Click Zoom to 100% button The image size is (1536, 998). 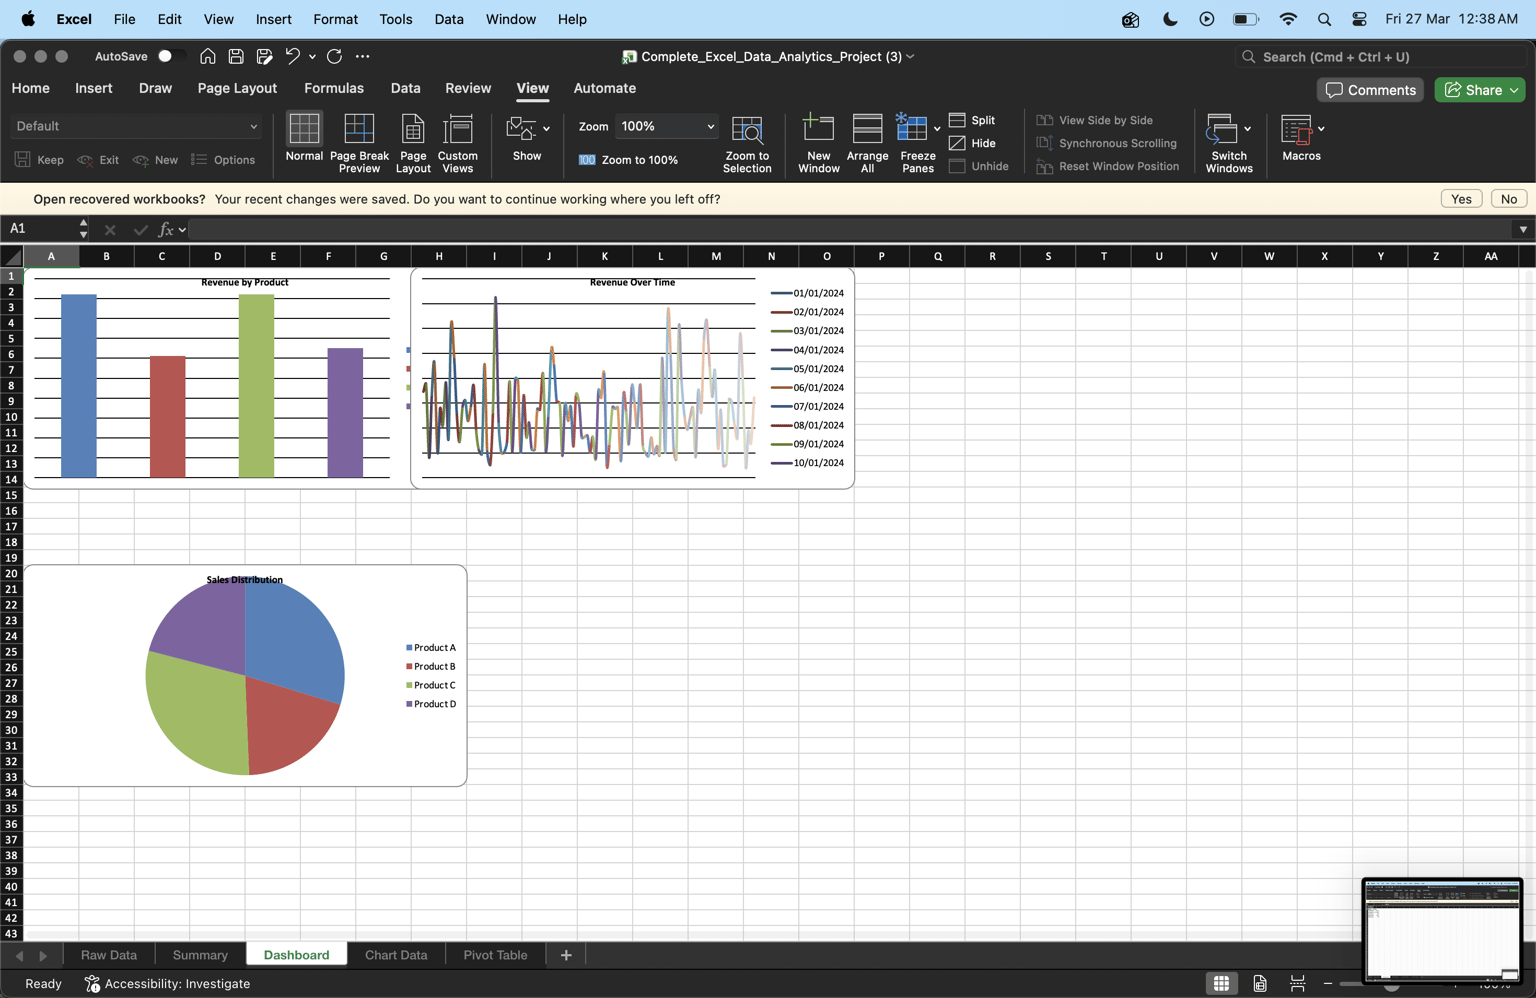click(x=629, y=160)
